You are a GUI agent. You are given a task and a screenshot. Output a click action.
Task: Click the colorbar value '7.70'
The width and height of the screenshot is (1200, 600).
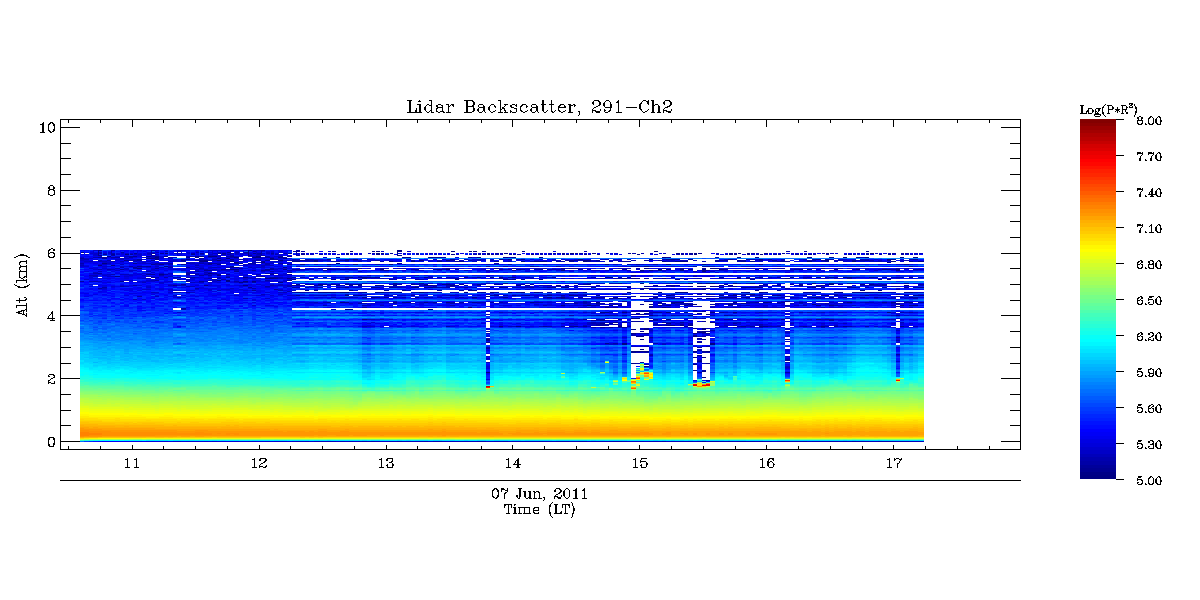pos(1149,157)
